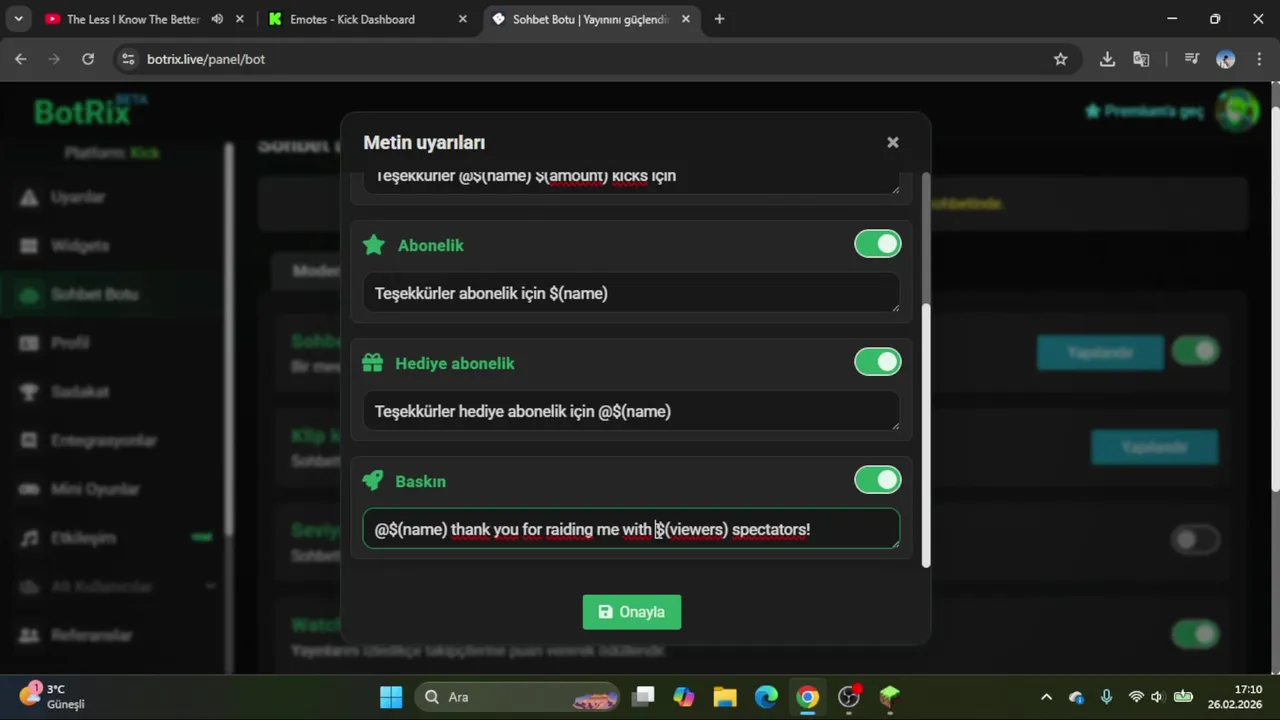Click the OneDrive cloud tray icon

pos(1076,697)
